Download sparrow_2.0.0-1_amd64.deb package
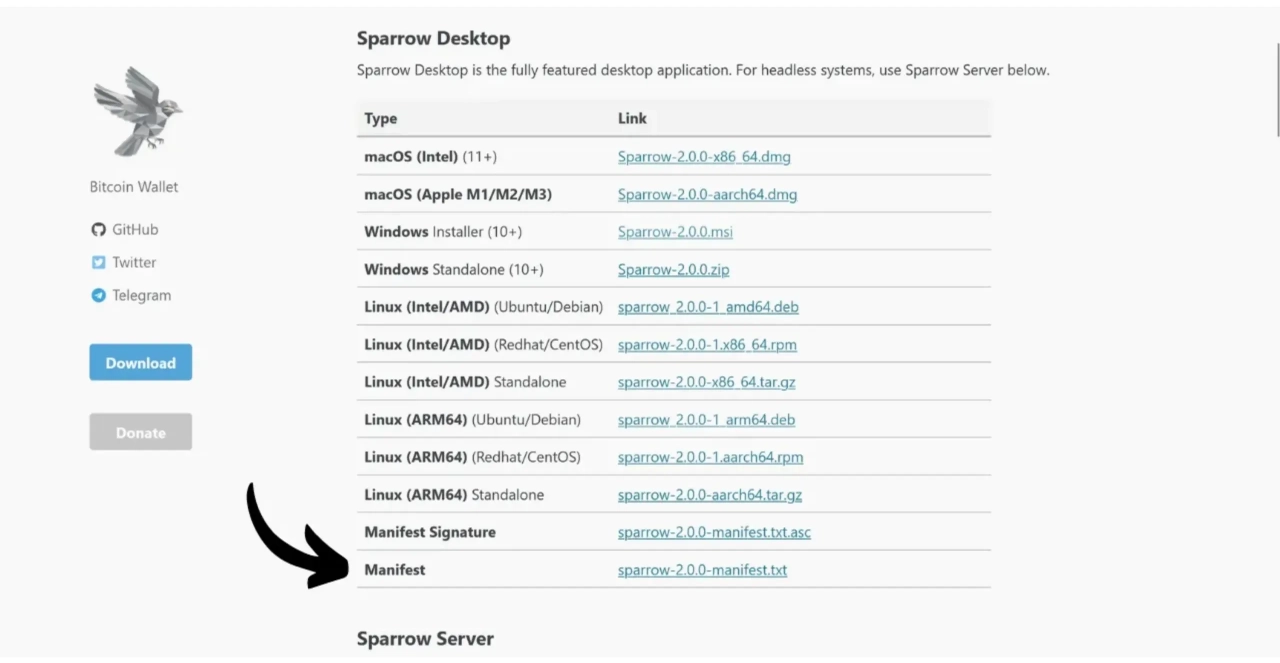Viewport: 1280px width, 663px height. click(x=708, y=307)
